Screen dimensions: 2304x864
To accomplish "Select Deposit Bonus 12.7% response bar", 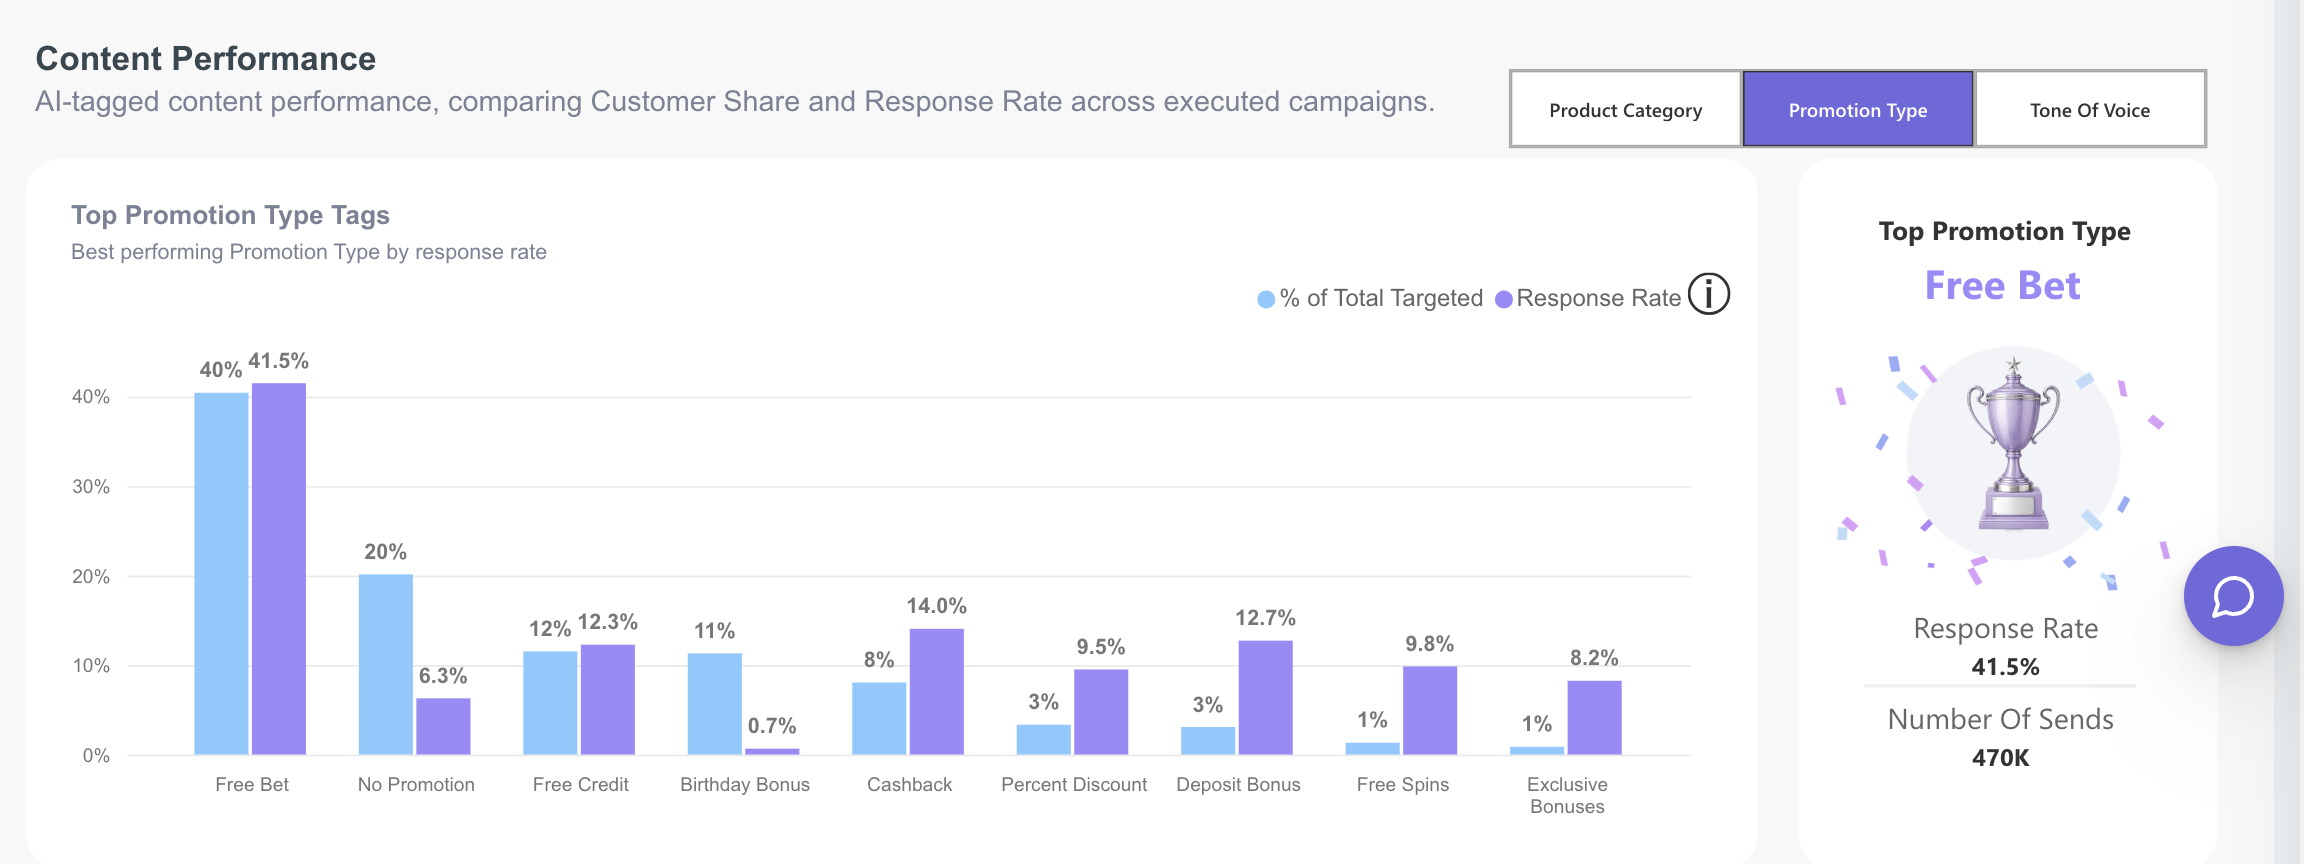I will point(1266,698).
